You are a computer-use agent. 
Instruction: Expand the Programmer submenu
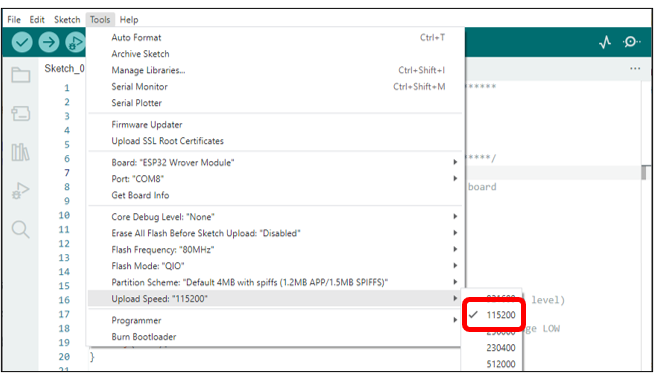coord(275,320)
